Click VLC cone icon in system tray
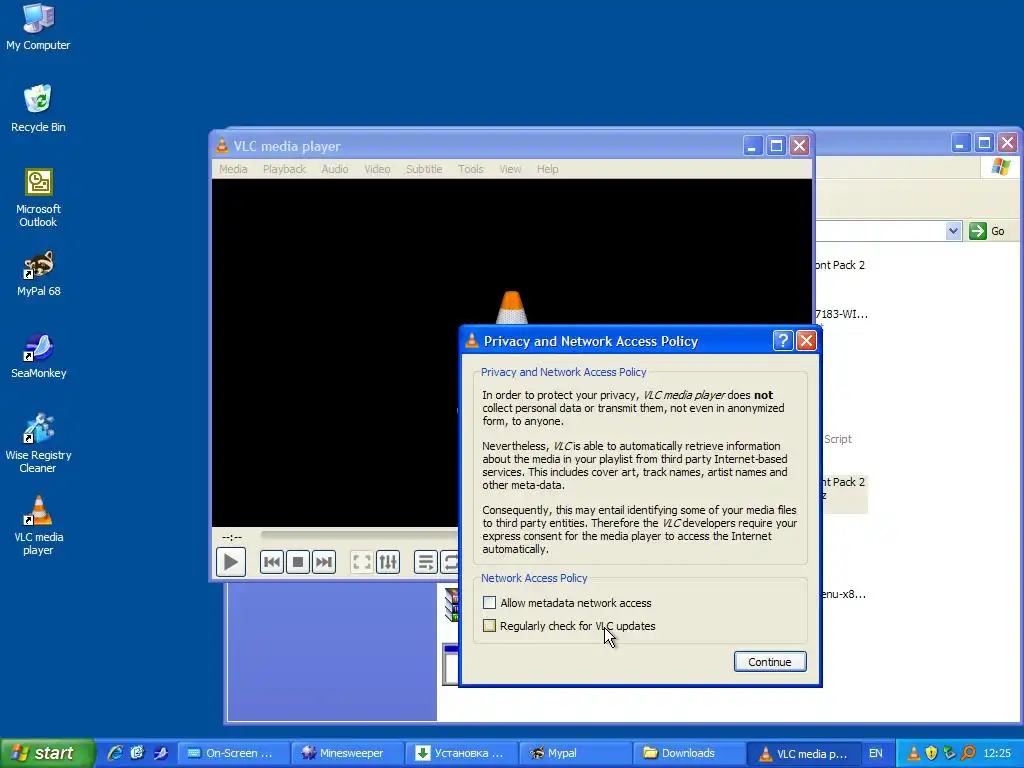This screenshot has height=768, width=1024. pyautogui.click(x=914, y=753)
